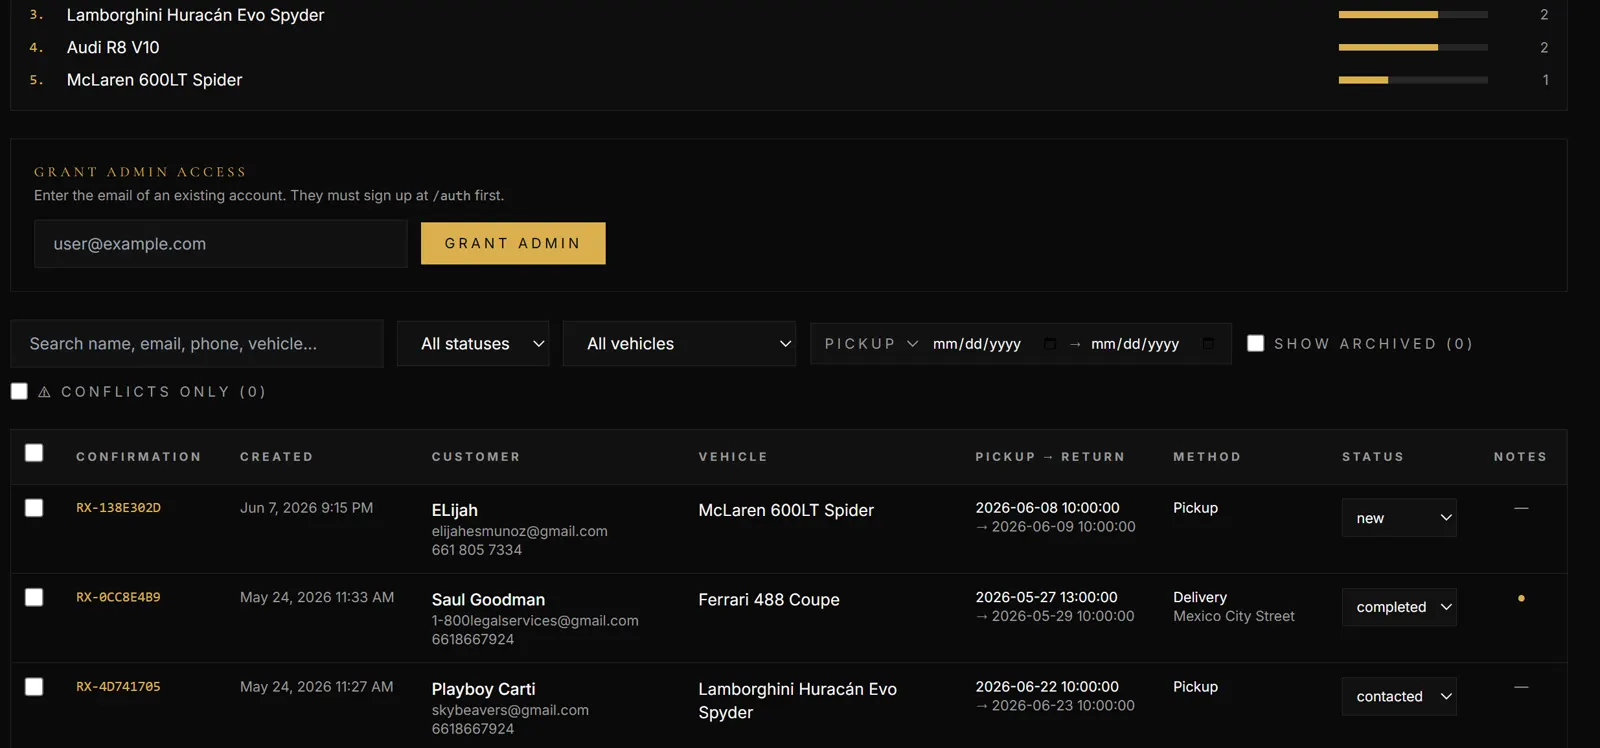The image size is (1600, 748).
Task: Open confirmation RX-0CC8E4B9
Action: tap(118, 597)
